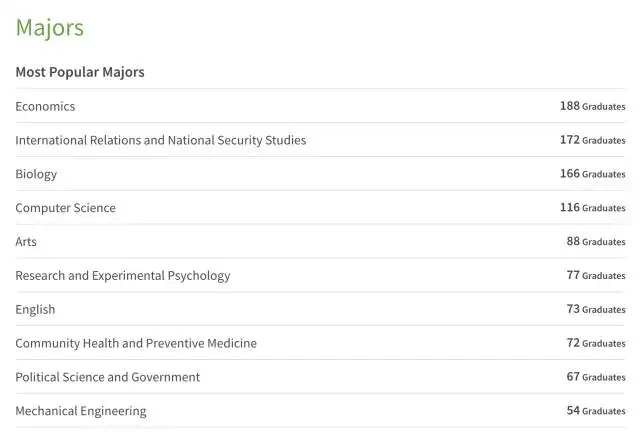The height and width of the screenshot is (435, 640).
Task: Click the green Majors heading
Action: [49, 28]
